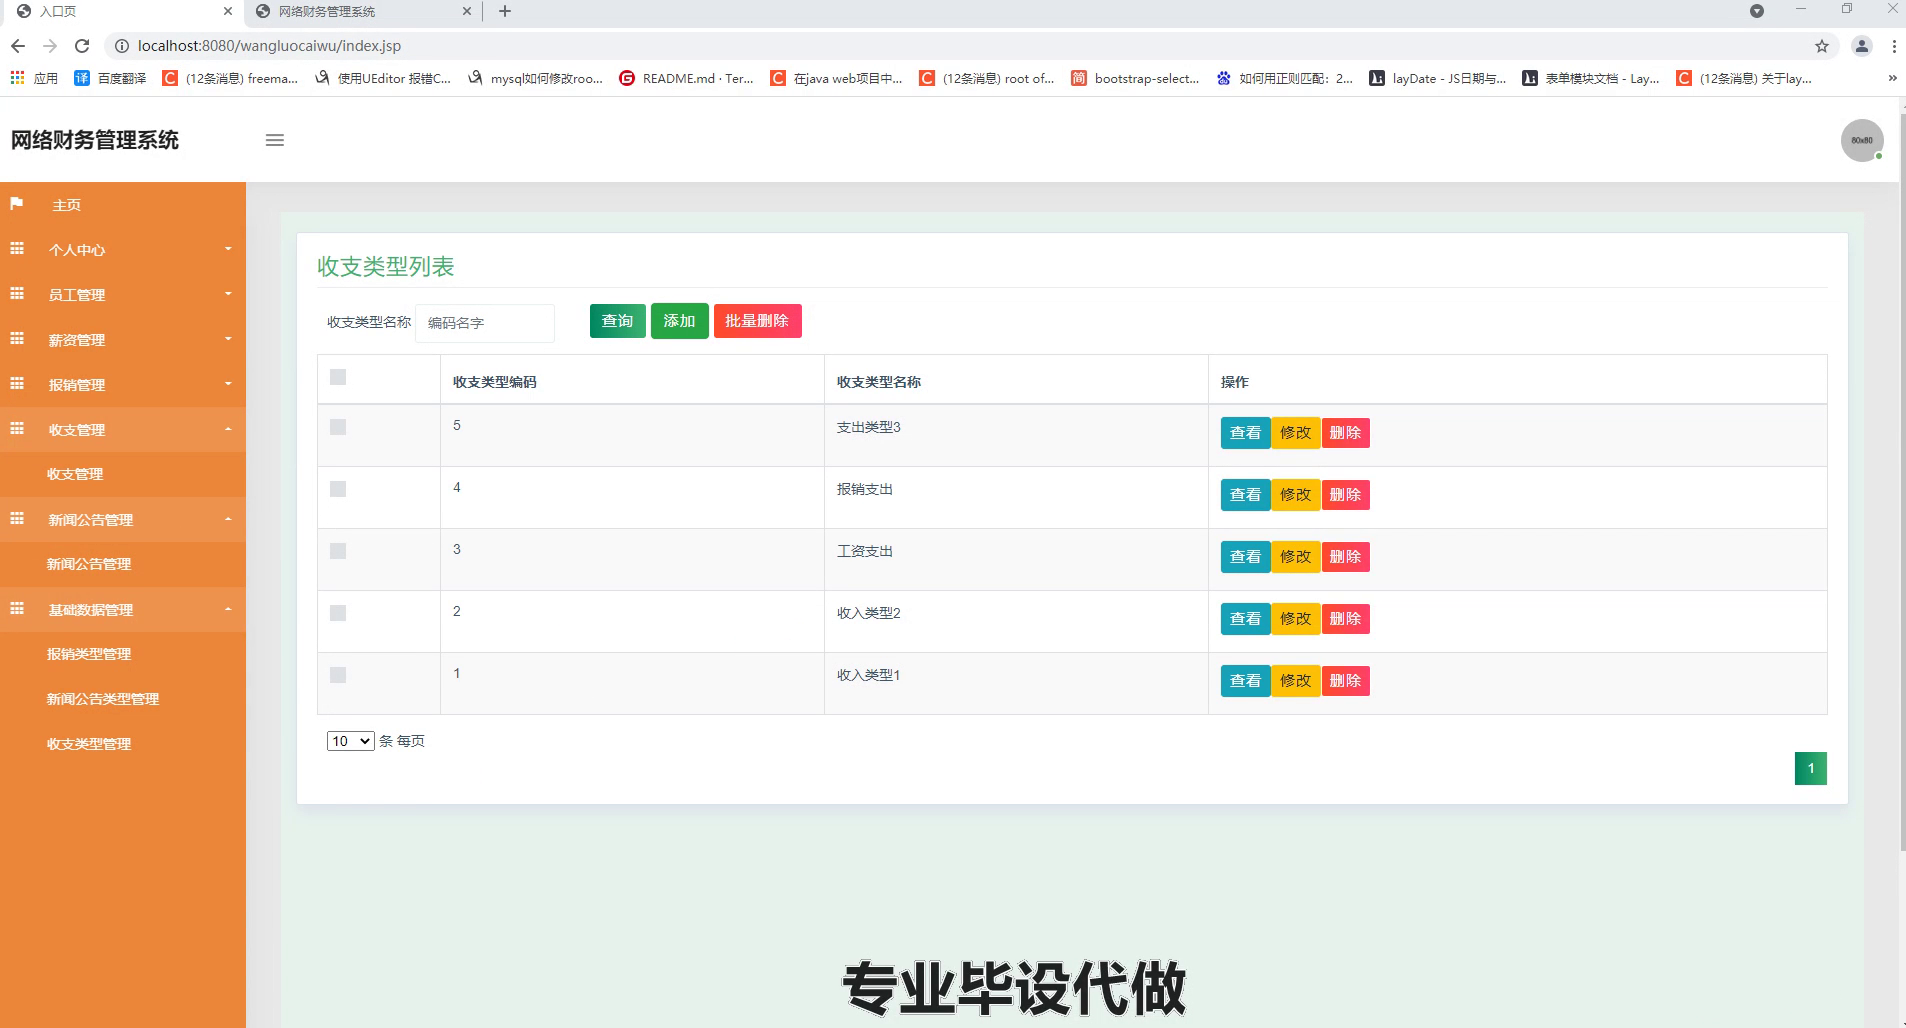Click the grid icon beside 薪资管理
This screenshot has height=1028, width=1906.
tap(17, 339)
